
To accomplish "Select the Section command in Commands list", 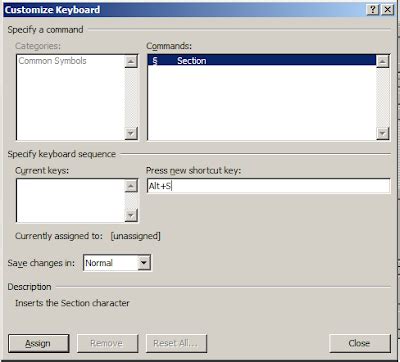I will click(x=261, y=61).
